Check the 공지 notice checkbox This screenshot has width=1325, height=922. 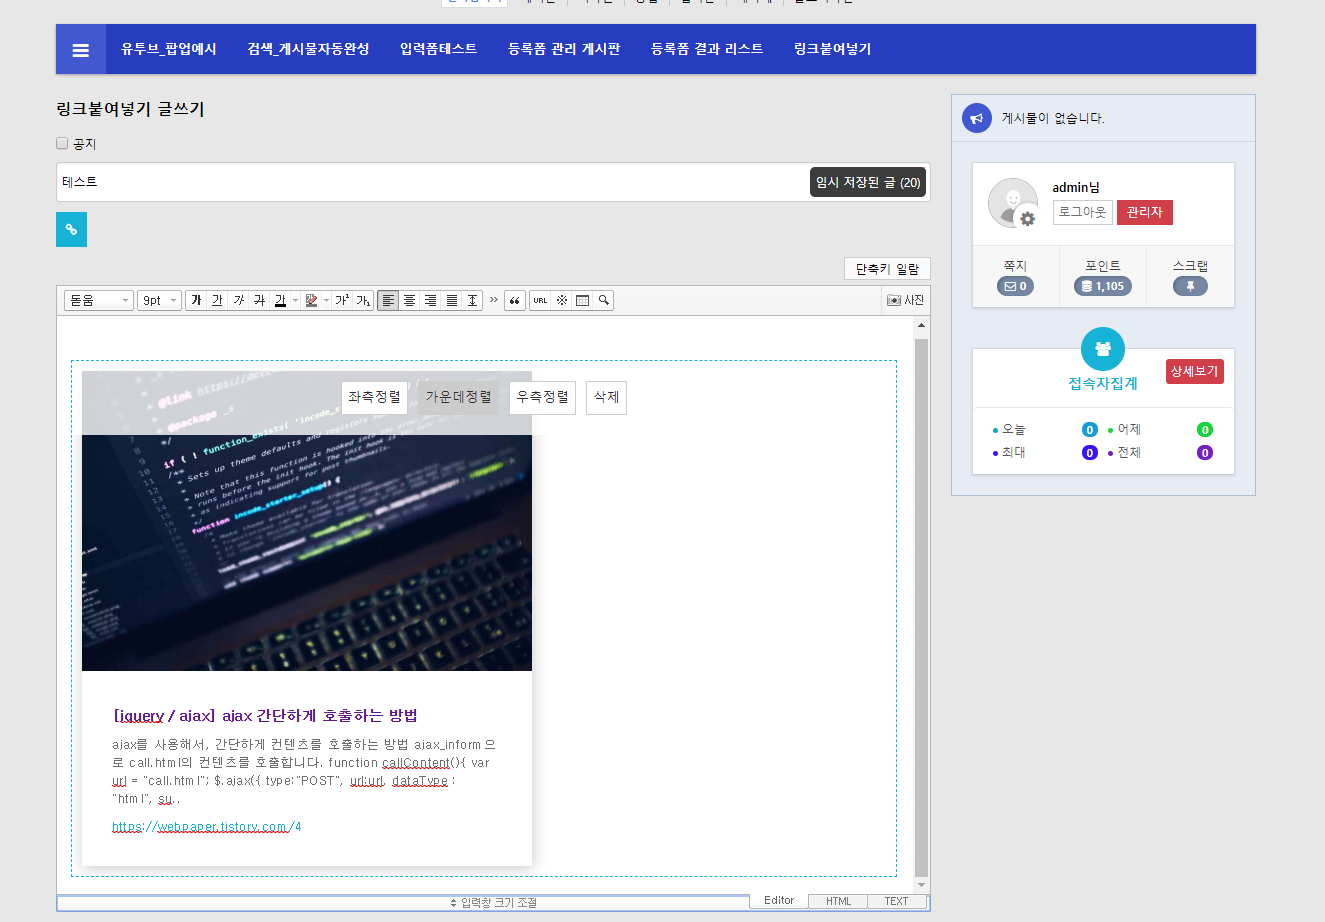[x=62, y=143]
